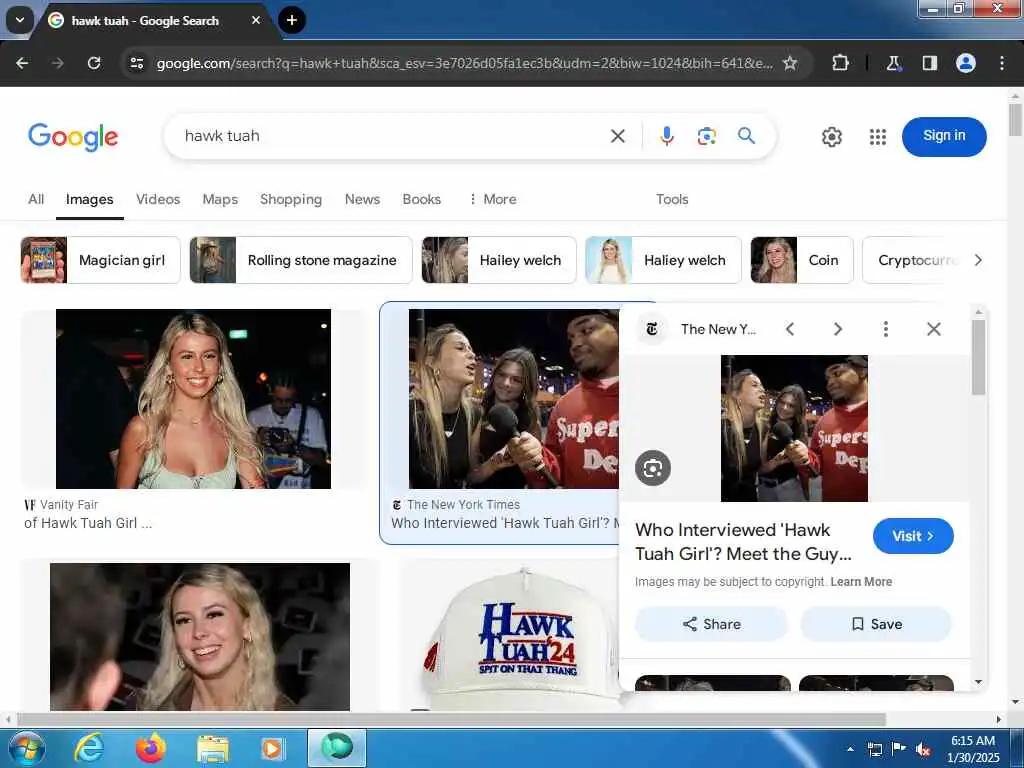Screen dimensions: 1024x768
Task: Open a new browser tab
Action: (x=292, y=20)
